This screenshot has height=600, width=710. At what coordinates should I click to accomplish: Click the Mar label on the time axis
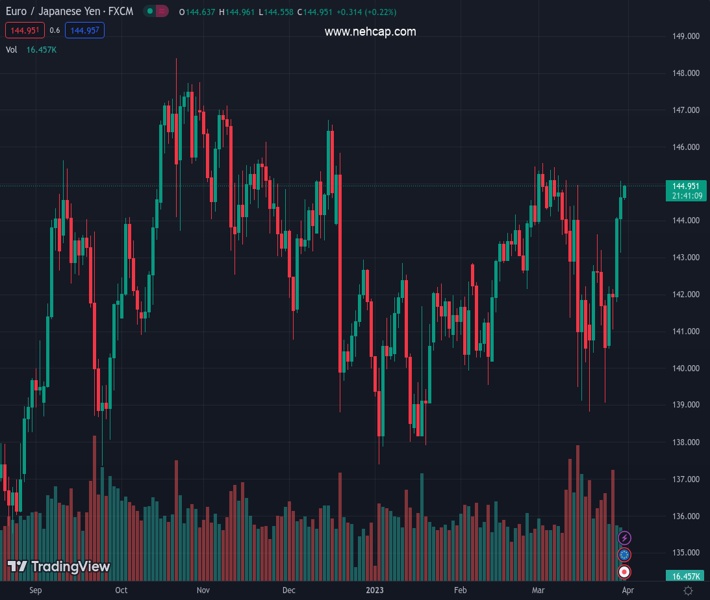[539, 591]
